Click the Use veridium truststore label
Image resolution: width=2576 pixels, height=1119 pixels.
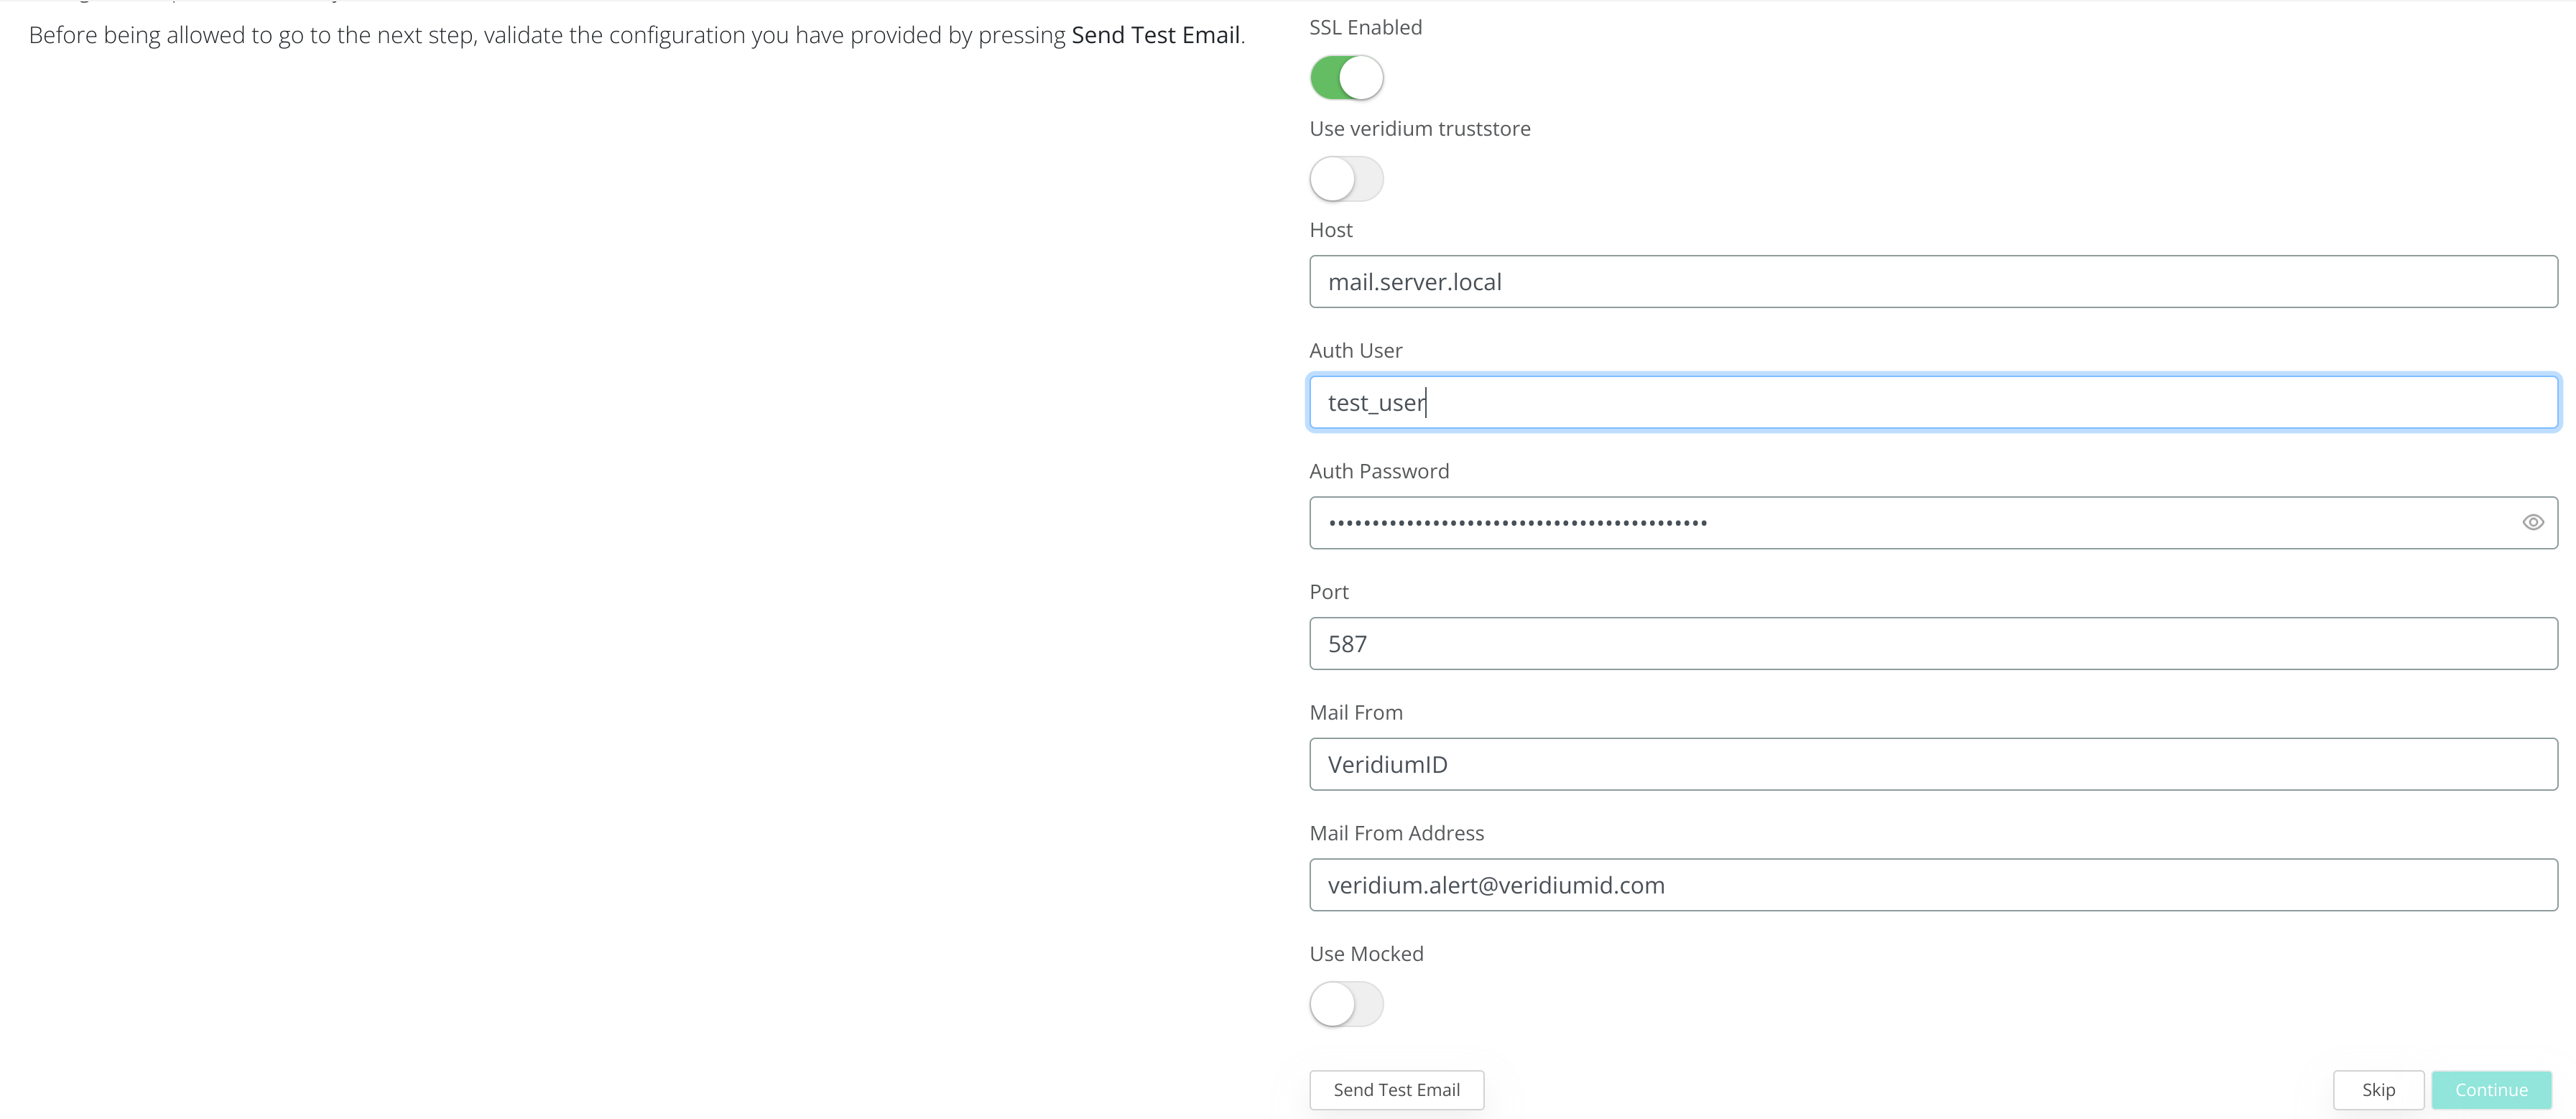click(x=1419, y=129)
